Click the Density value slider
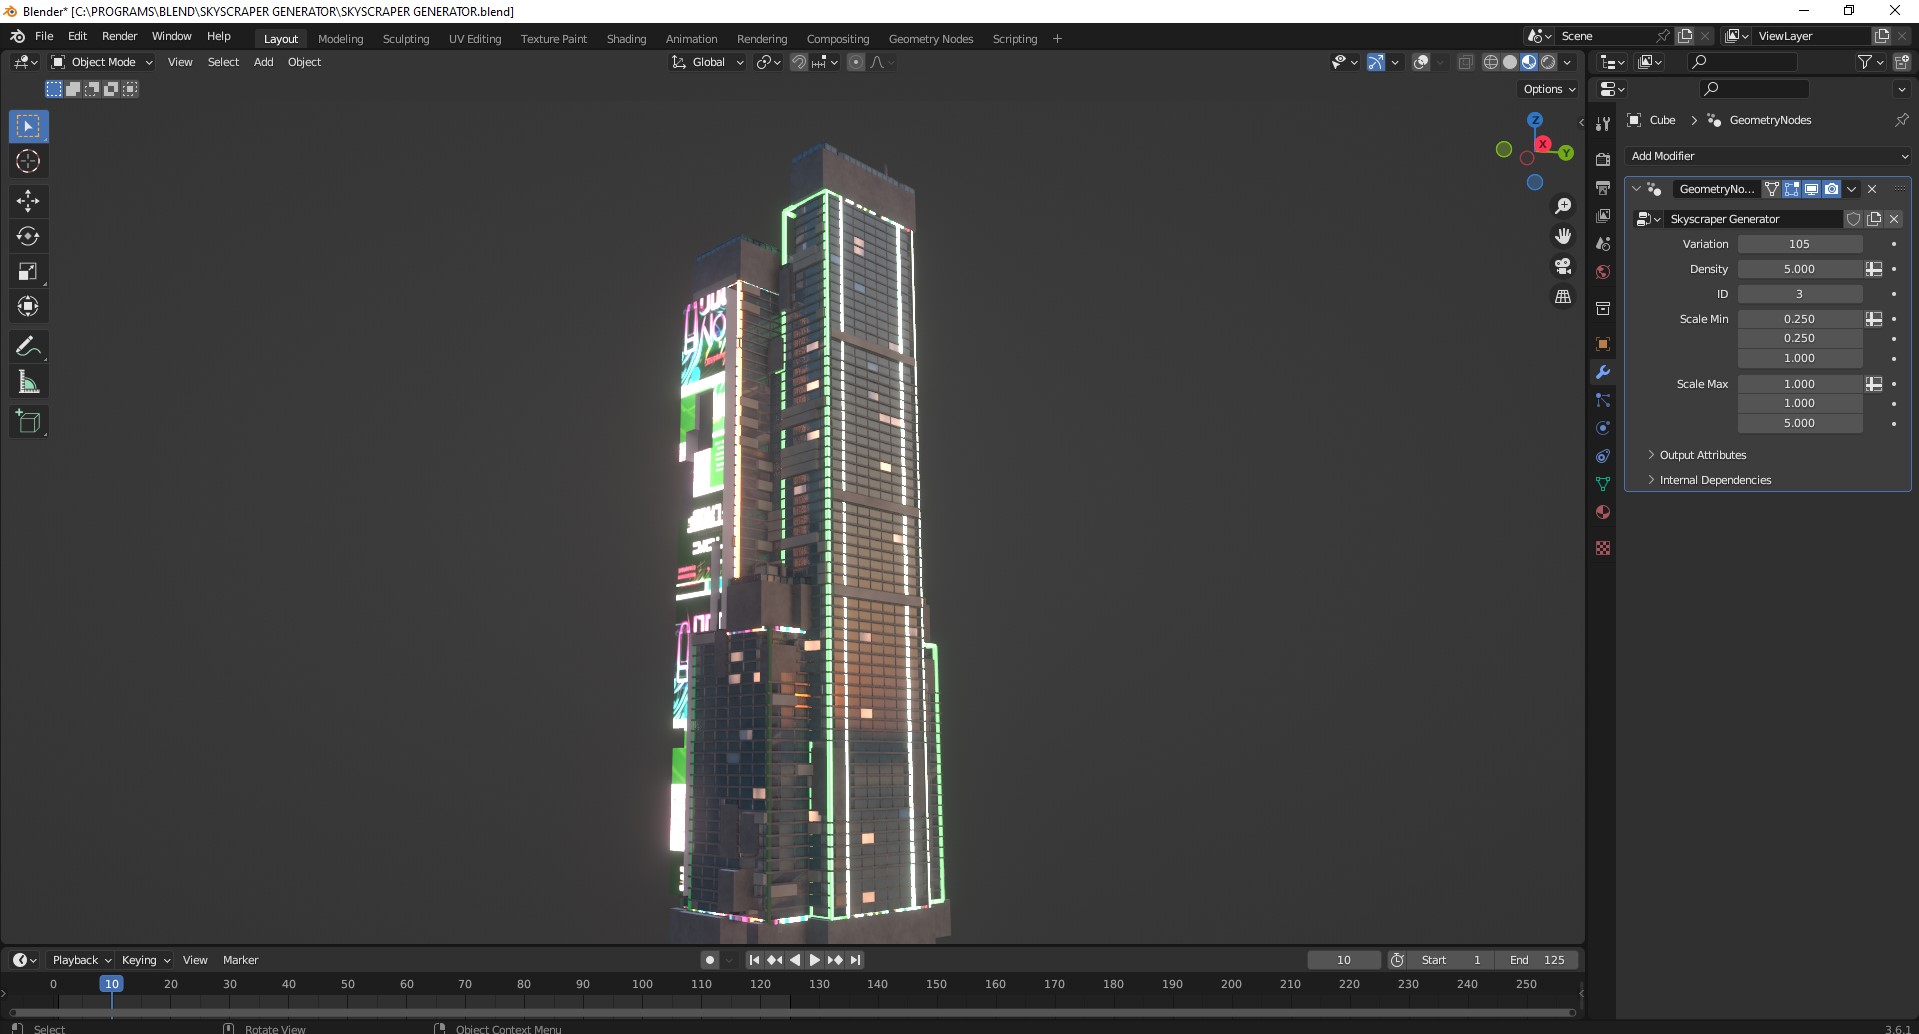Screen dimensions: 1919x1034 [x=1799, y=268]
